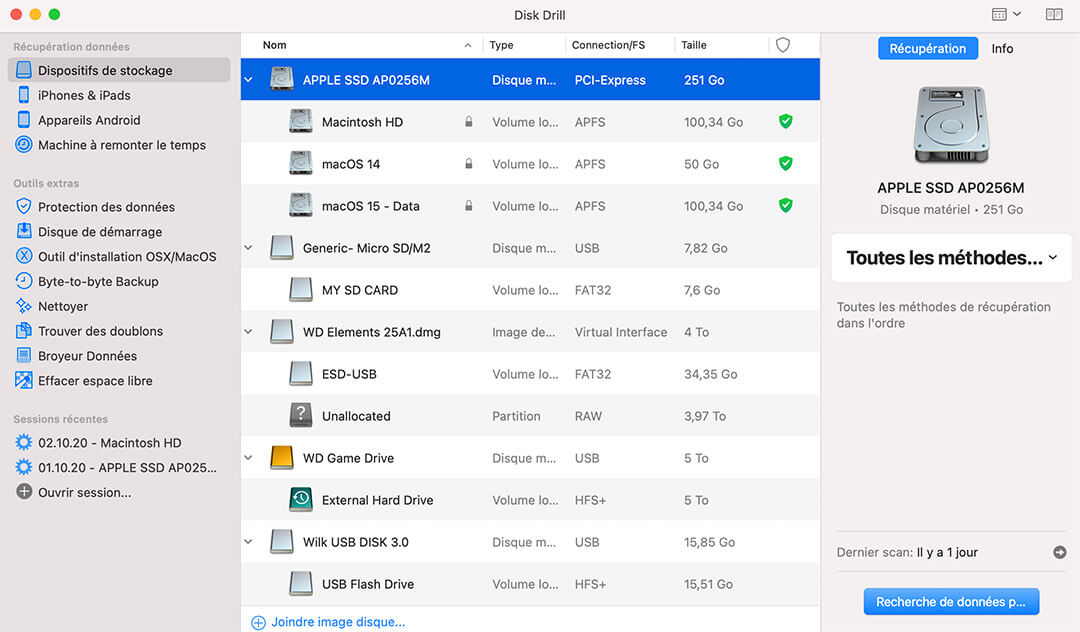The image size is (1080, 632).
Task: Toggle the sidebar panel icon in title bar
Action: click(x=1054, y=14)
